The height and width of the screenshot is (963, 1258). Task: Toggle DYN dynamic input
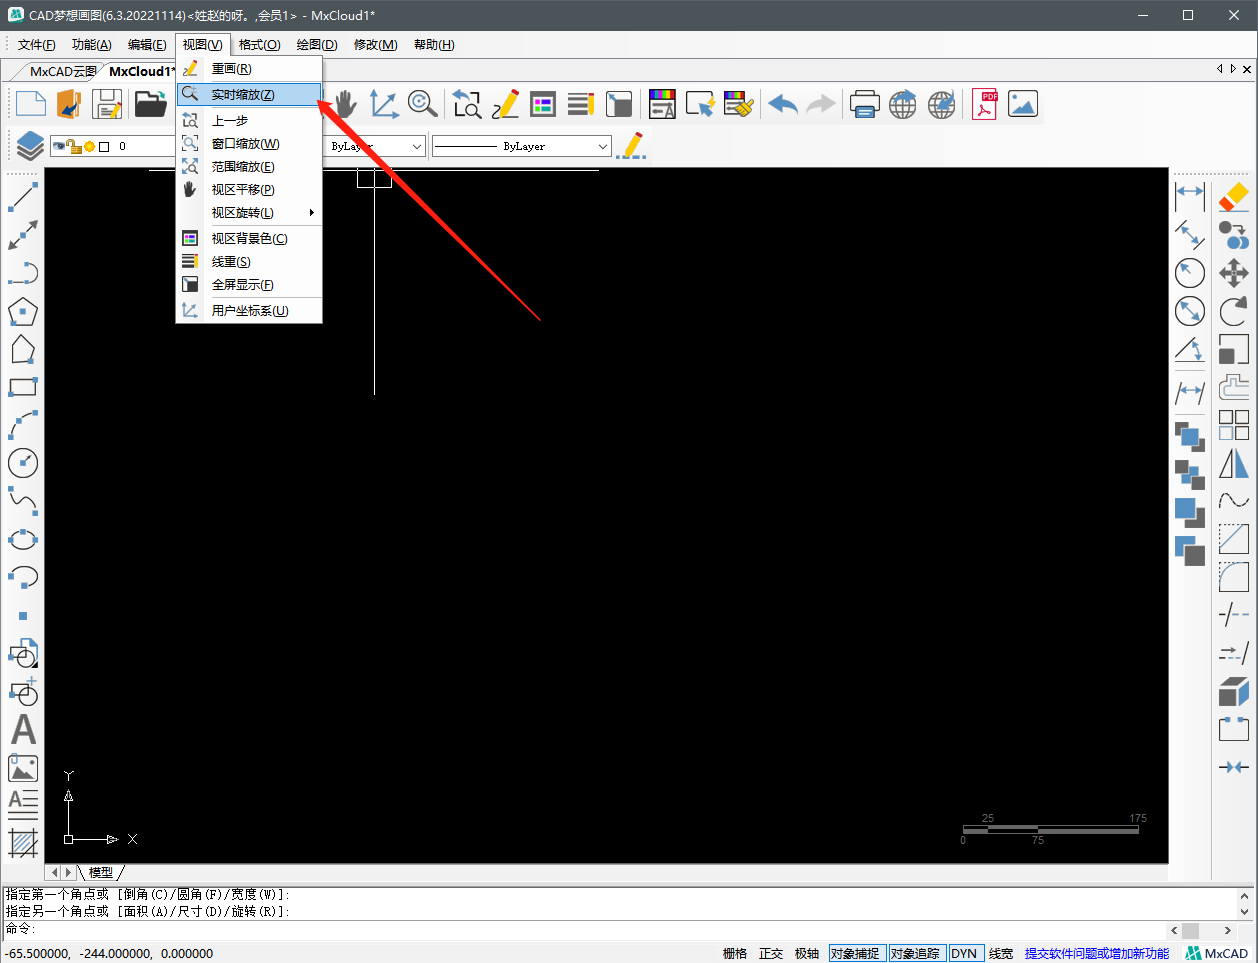pos(965,953)
